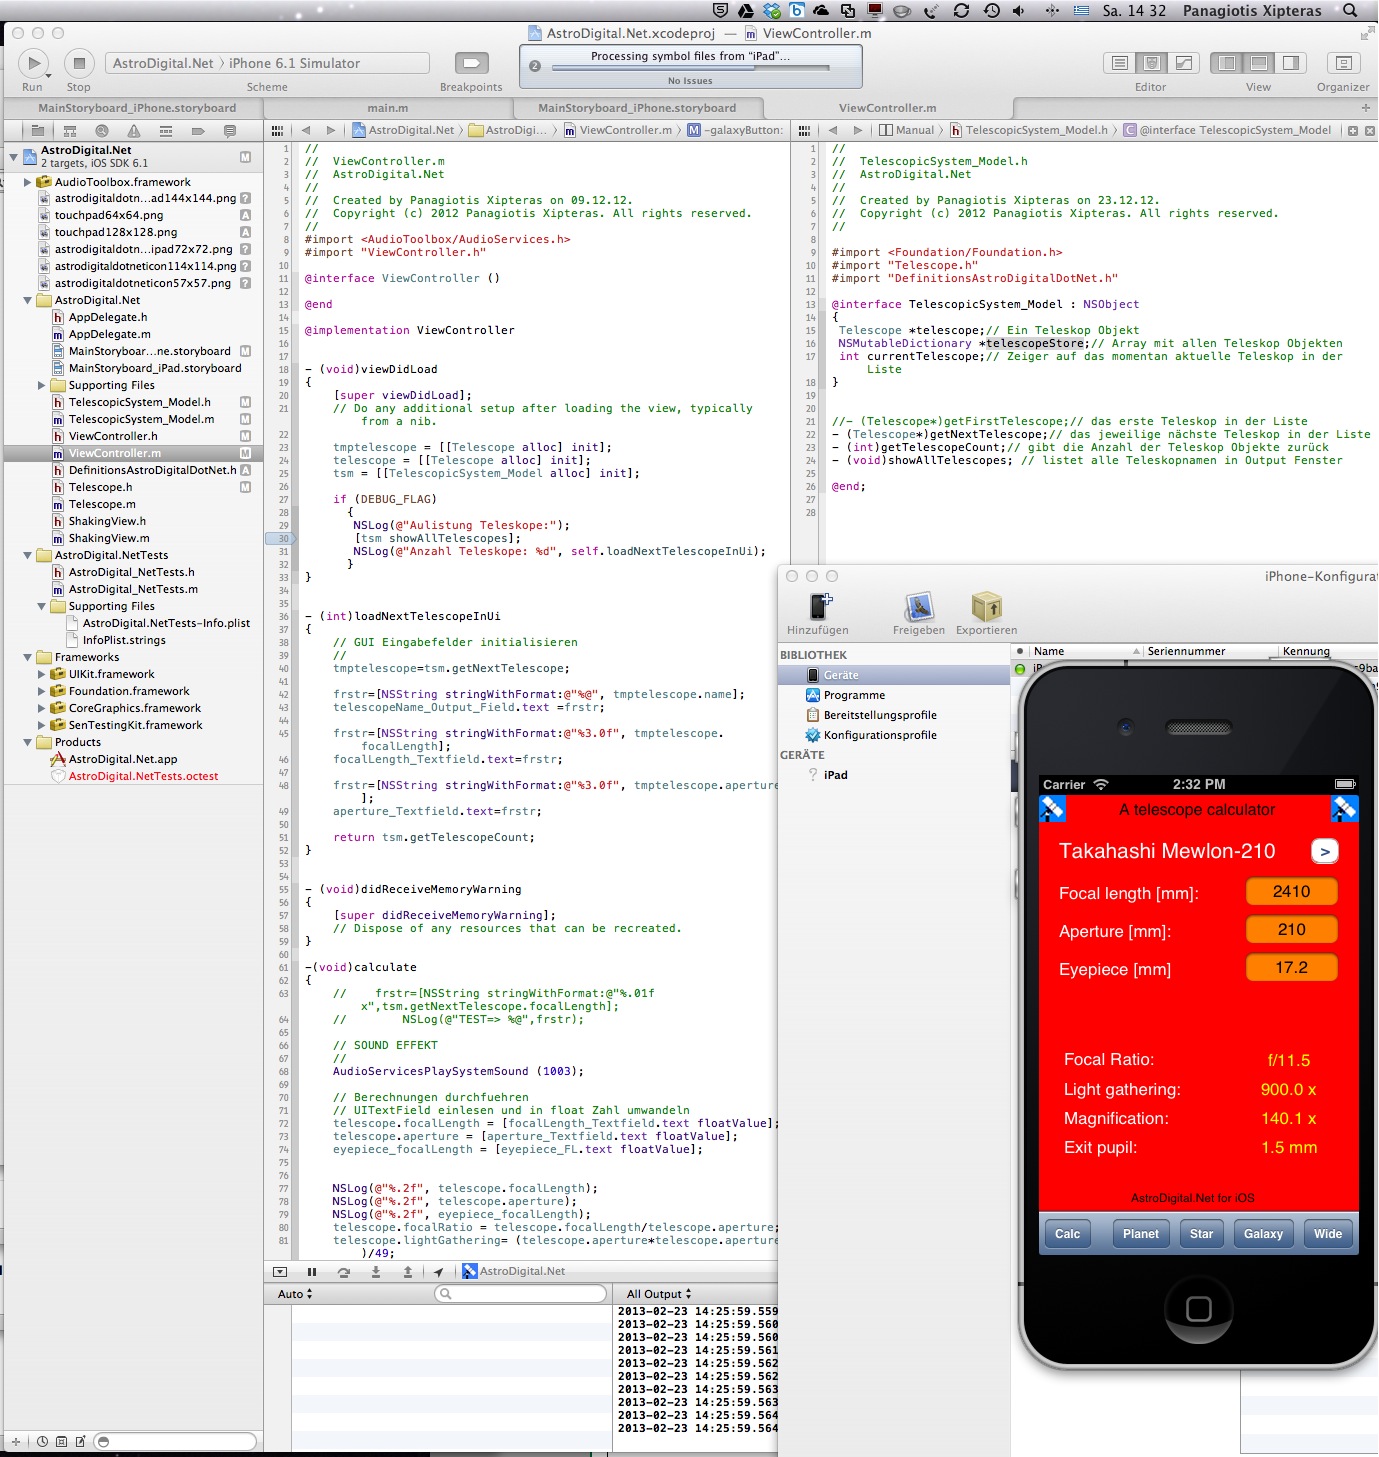
Task: Tap Calc button in the simulator
Action: coord(1068,1234)
